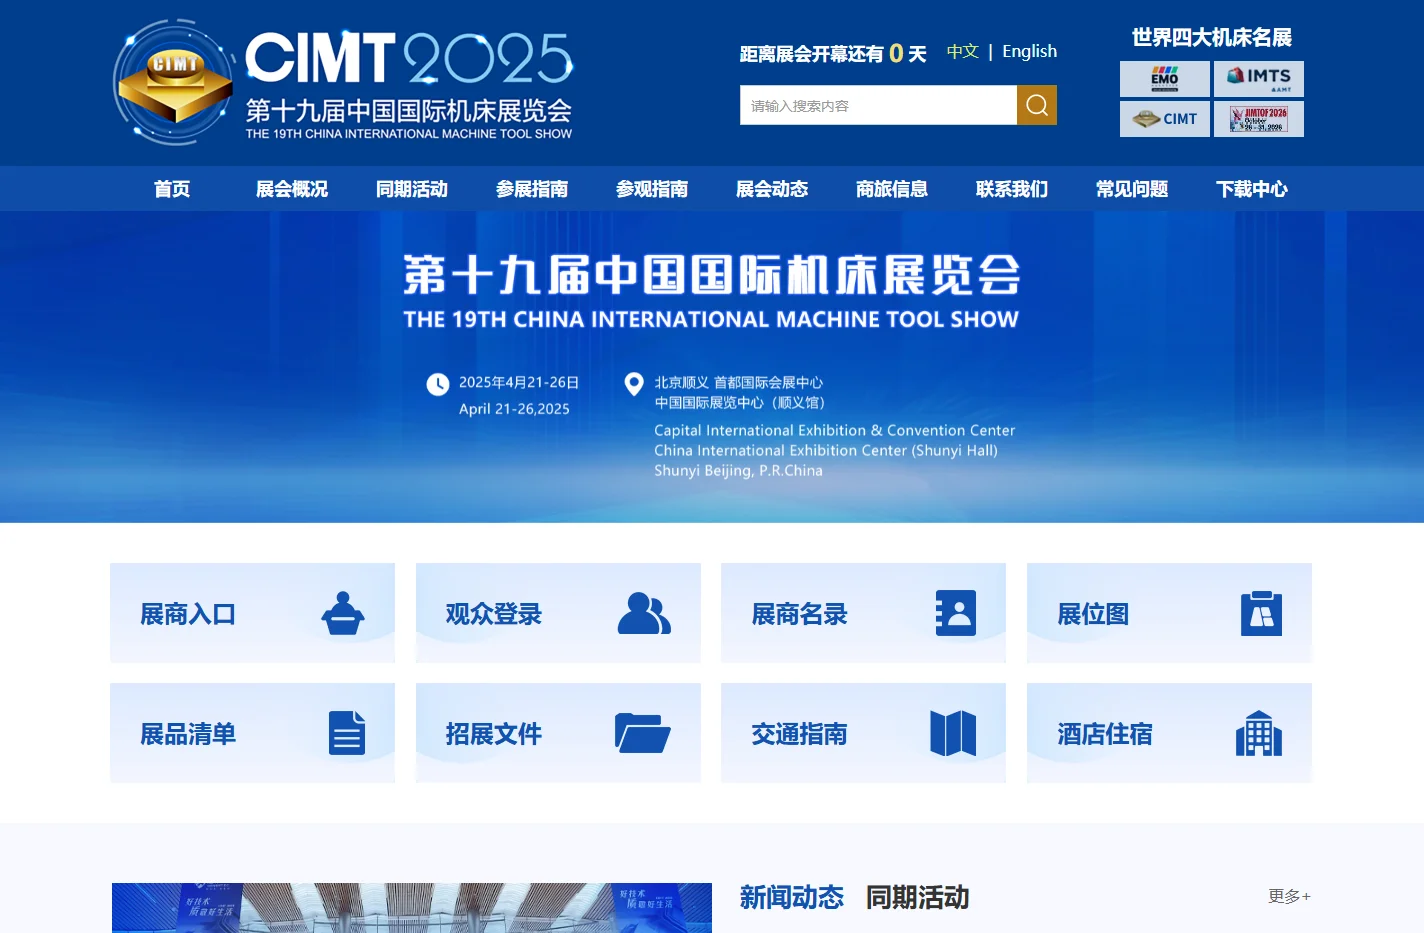Click the 北京顺义 首都国际会展中心 text

739,382
